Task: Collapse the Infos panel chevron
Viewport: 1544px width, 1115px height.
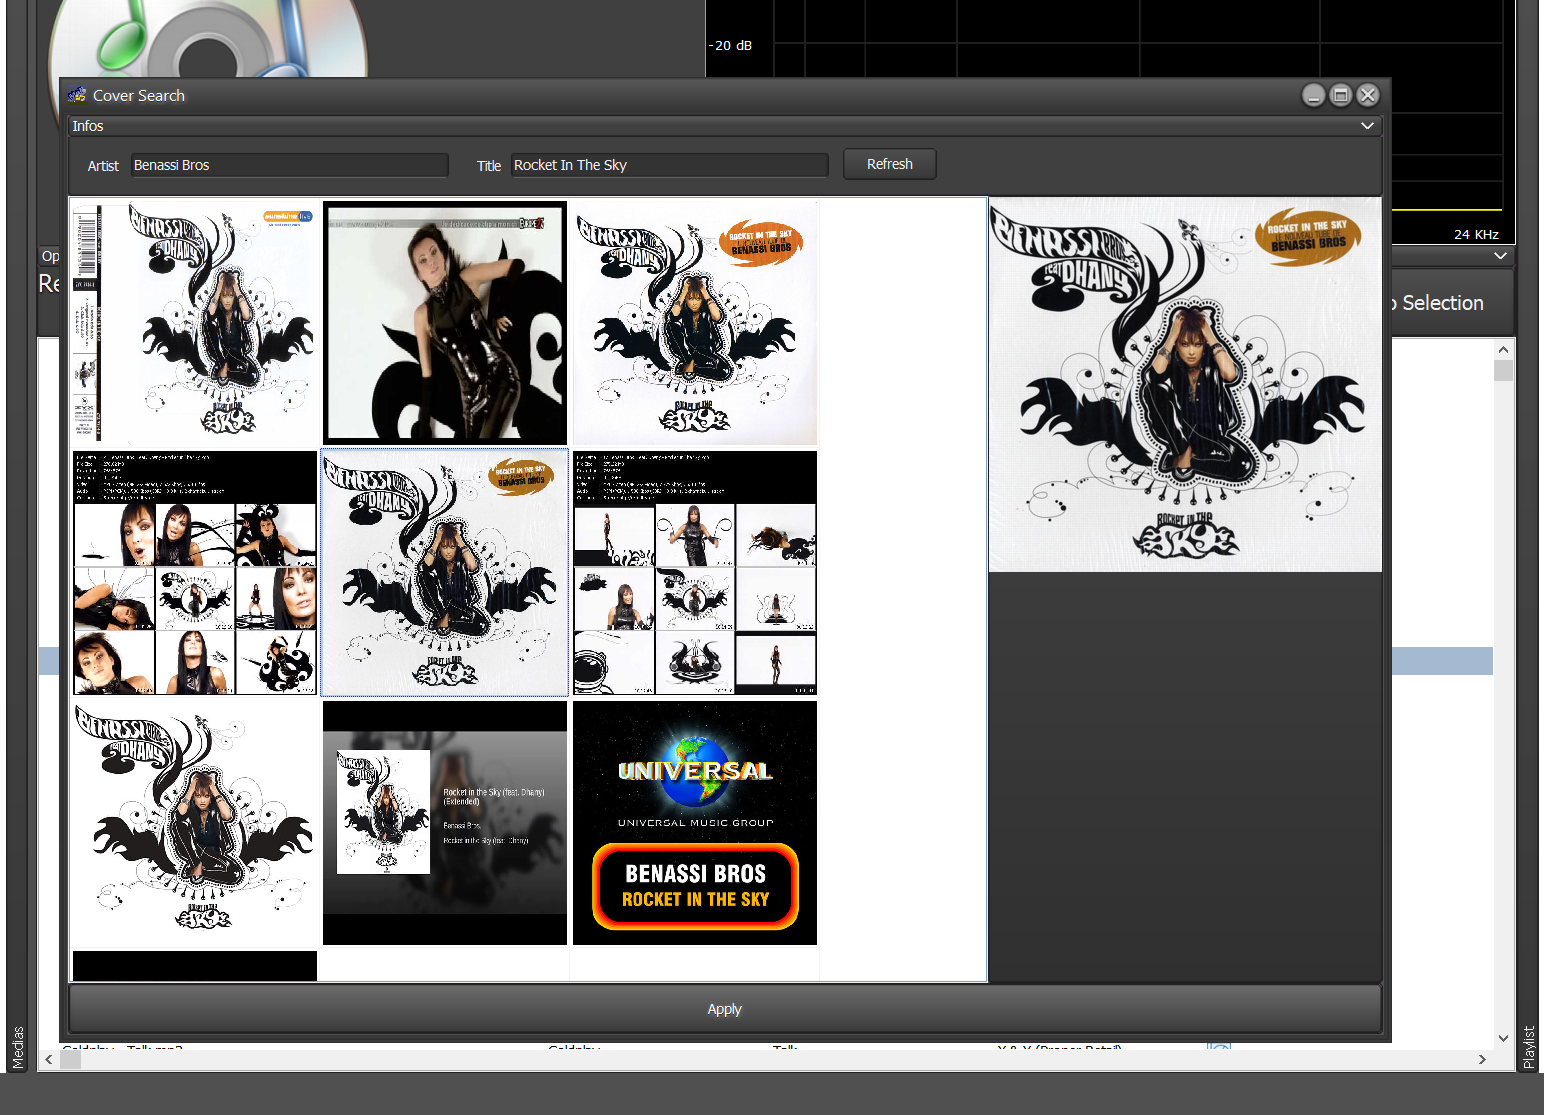Action: [x=1367, y=126]
